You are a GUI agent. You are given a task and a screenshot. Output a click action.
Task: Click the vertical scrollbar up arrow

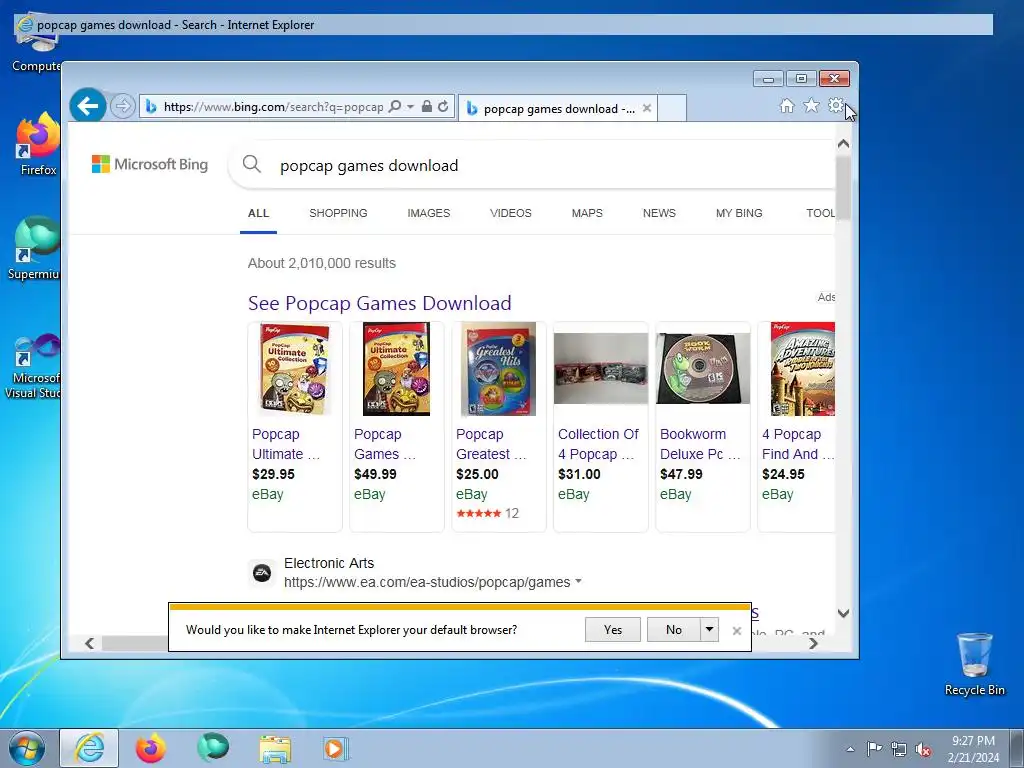[843, 144]
